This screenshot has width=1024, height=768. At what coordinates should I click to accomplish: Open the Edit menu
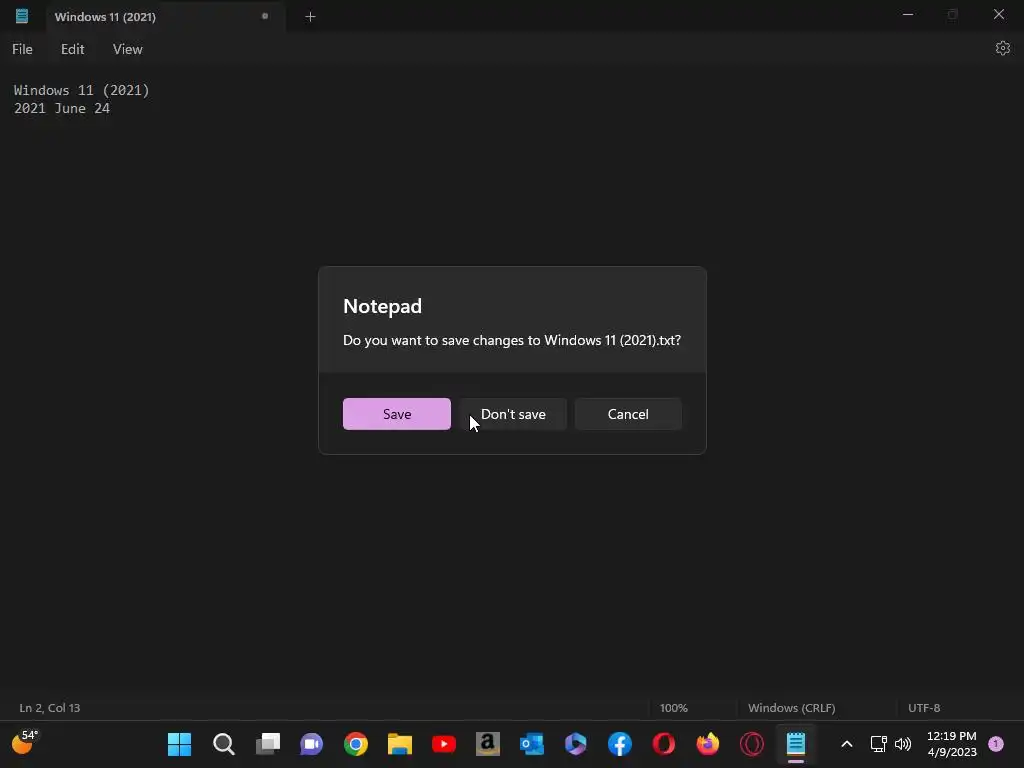(72, 49)
